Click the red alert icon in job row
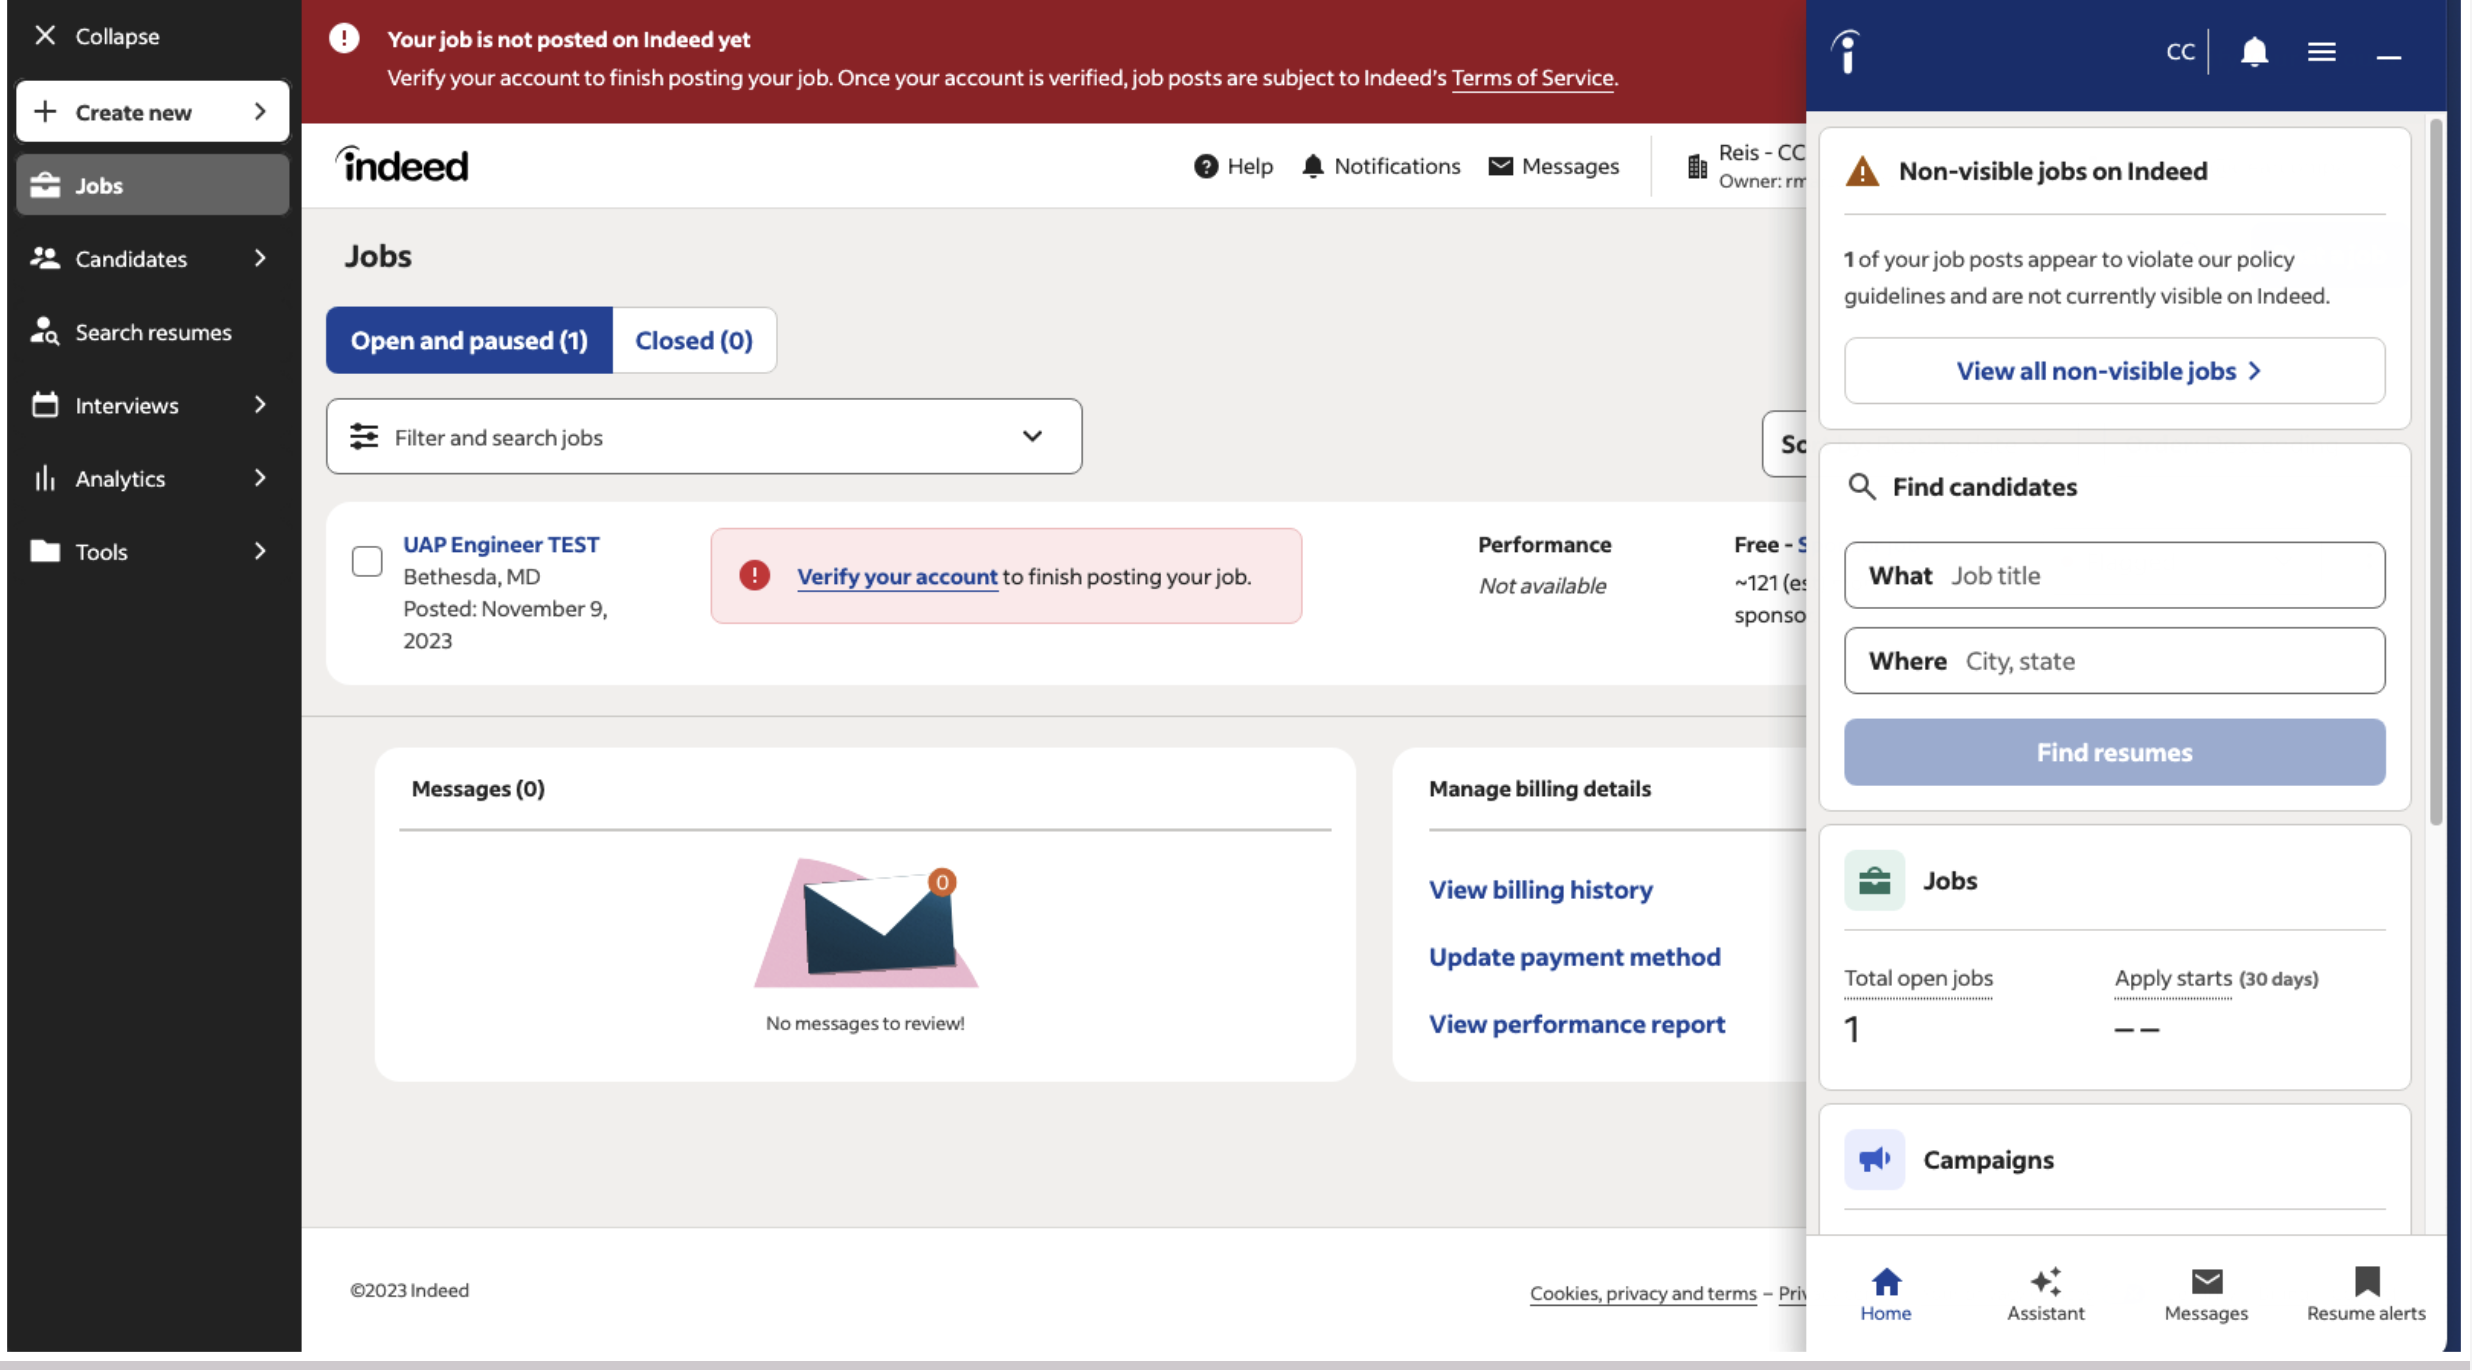The image size is (2484, 1370). pyautogui.click(x=754, y=575)
